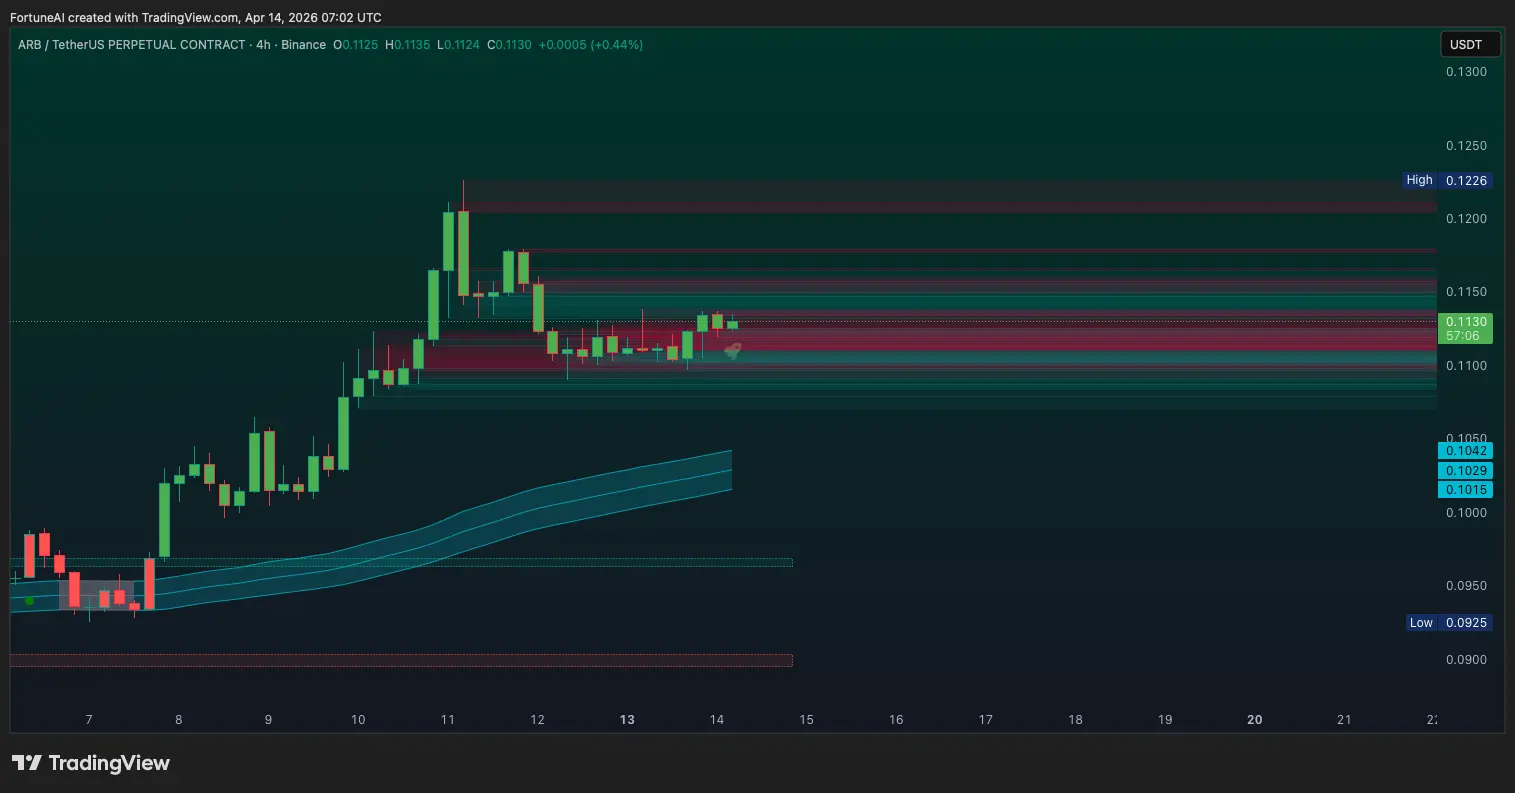Click 0.0950 on the price axis
Viewport: 1515px width, 793px height.
(x=1466, y=586)
